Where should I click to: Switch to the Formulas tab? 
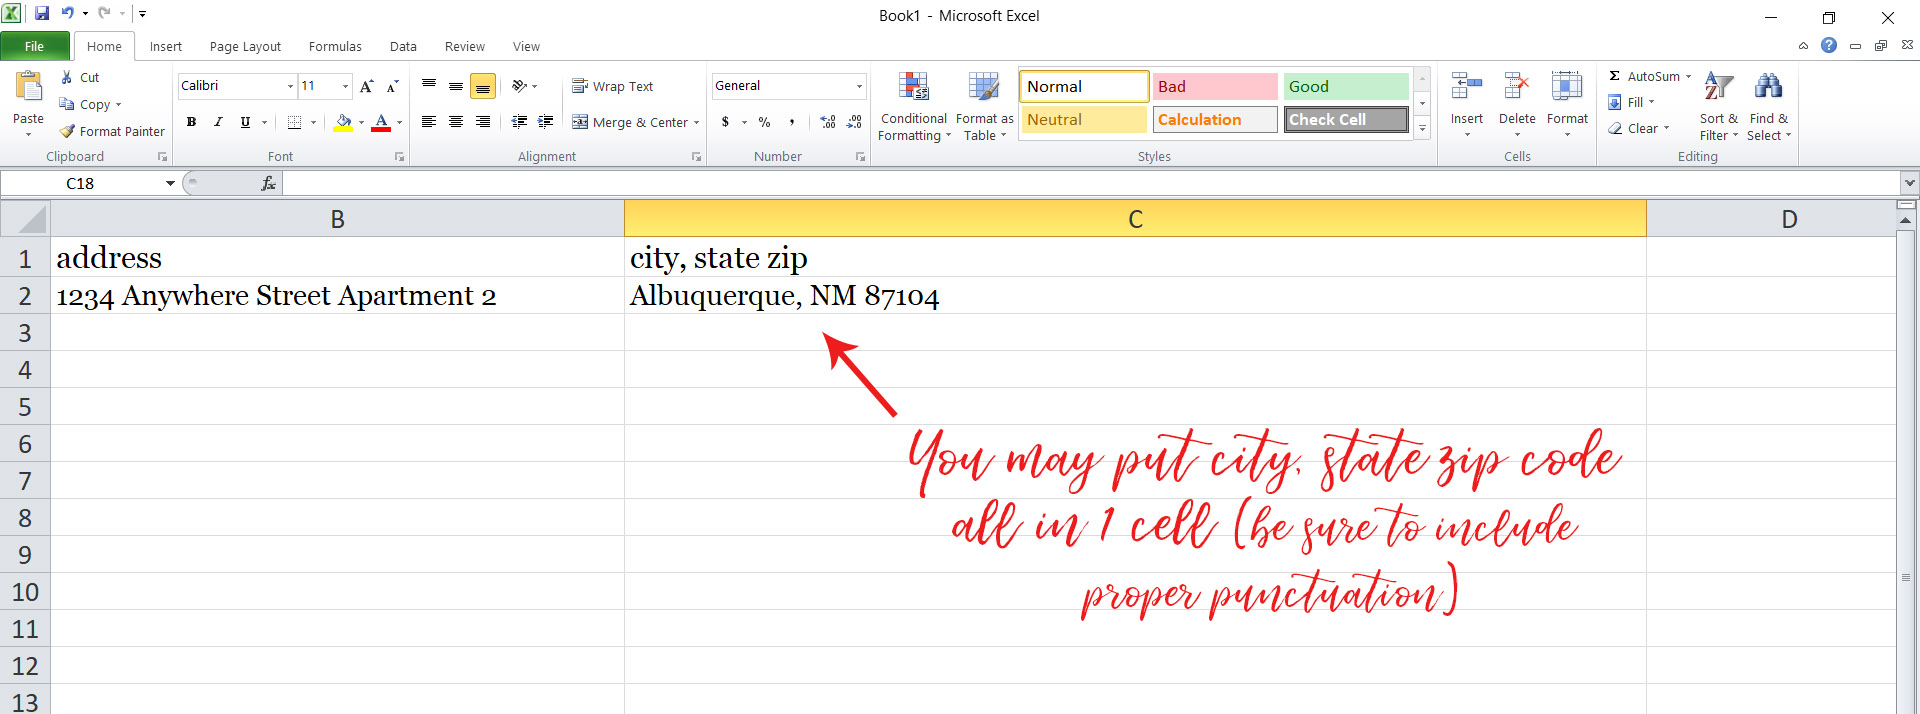[335, 46]
